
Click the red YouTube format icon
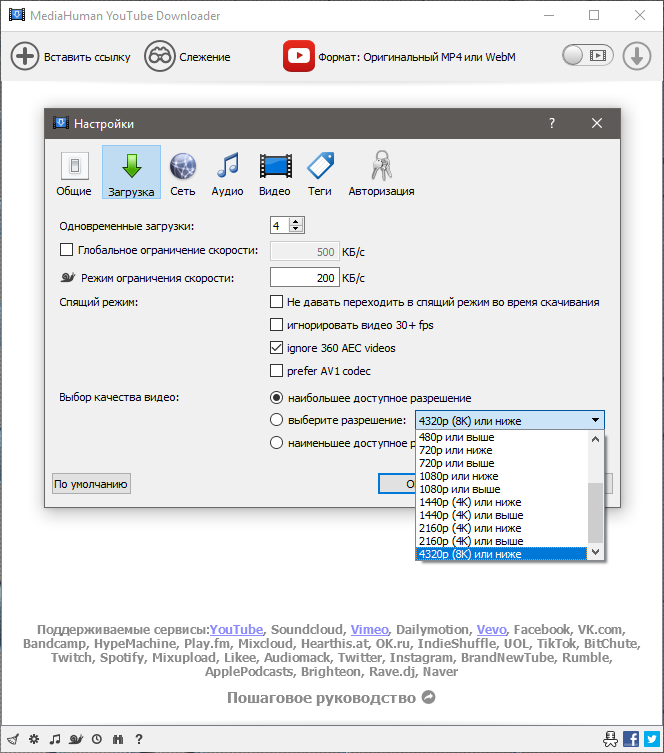coord(299,56)
